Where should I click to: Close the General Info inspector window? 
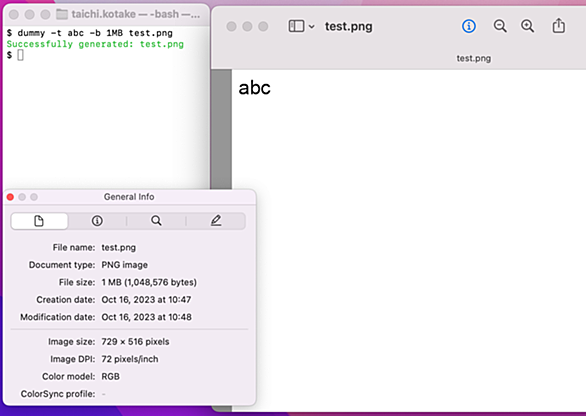tap(10, 197)
